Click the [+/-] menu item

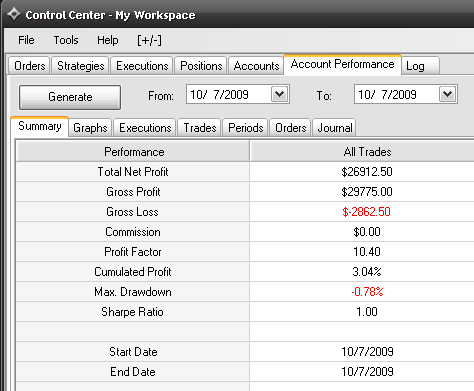149,40
